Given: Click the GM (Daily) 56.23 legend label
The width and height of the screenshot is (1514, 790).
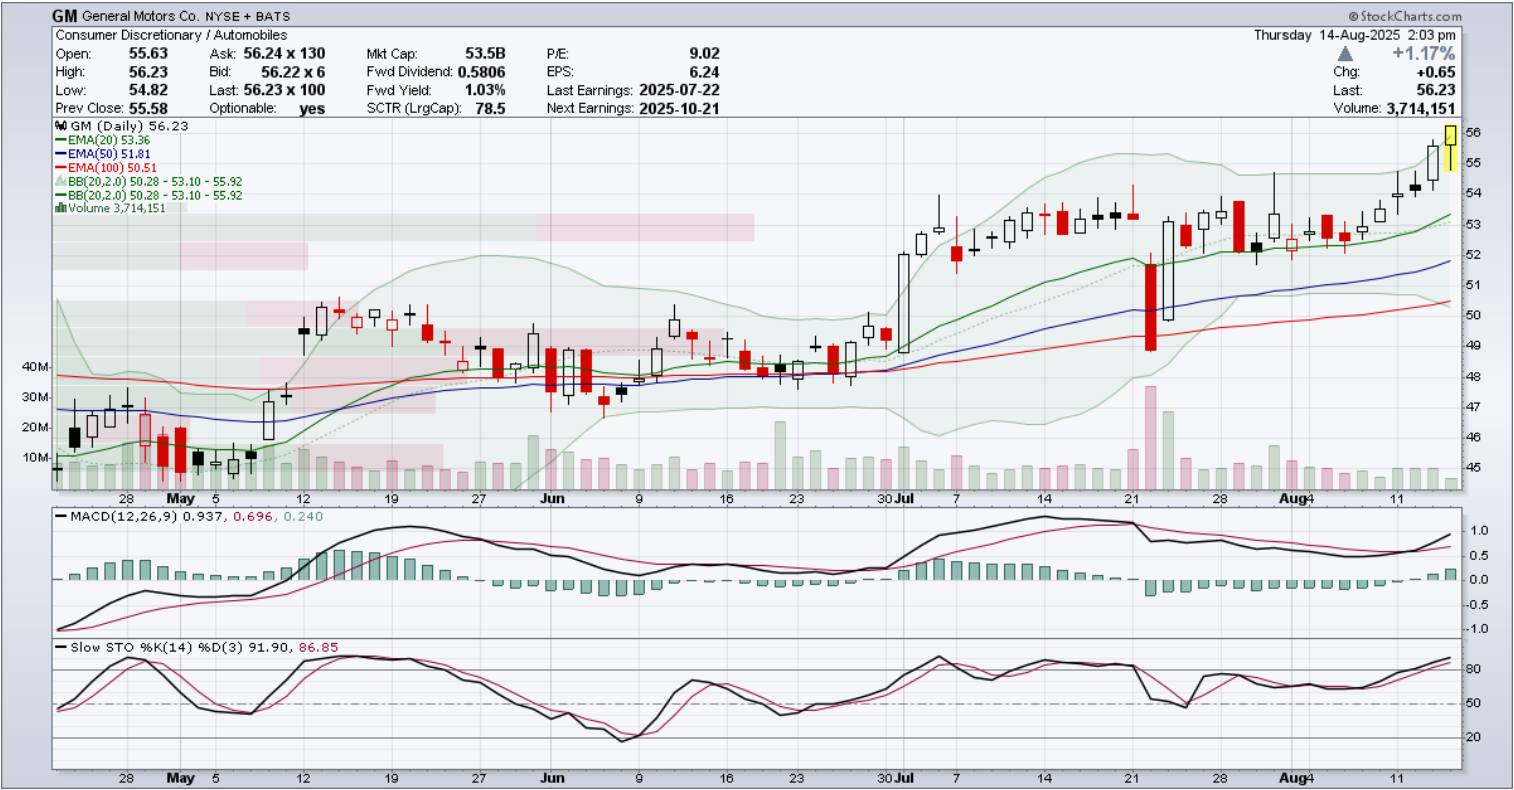Looking at the screenshot, I should click(131, 127).
